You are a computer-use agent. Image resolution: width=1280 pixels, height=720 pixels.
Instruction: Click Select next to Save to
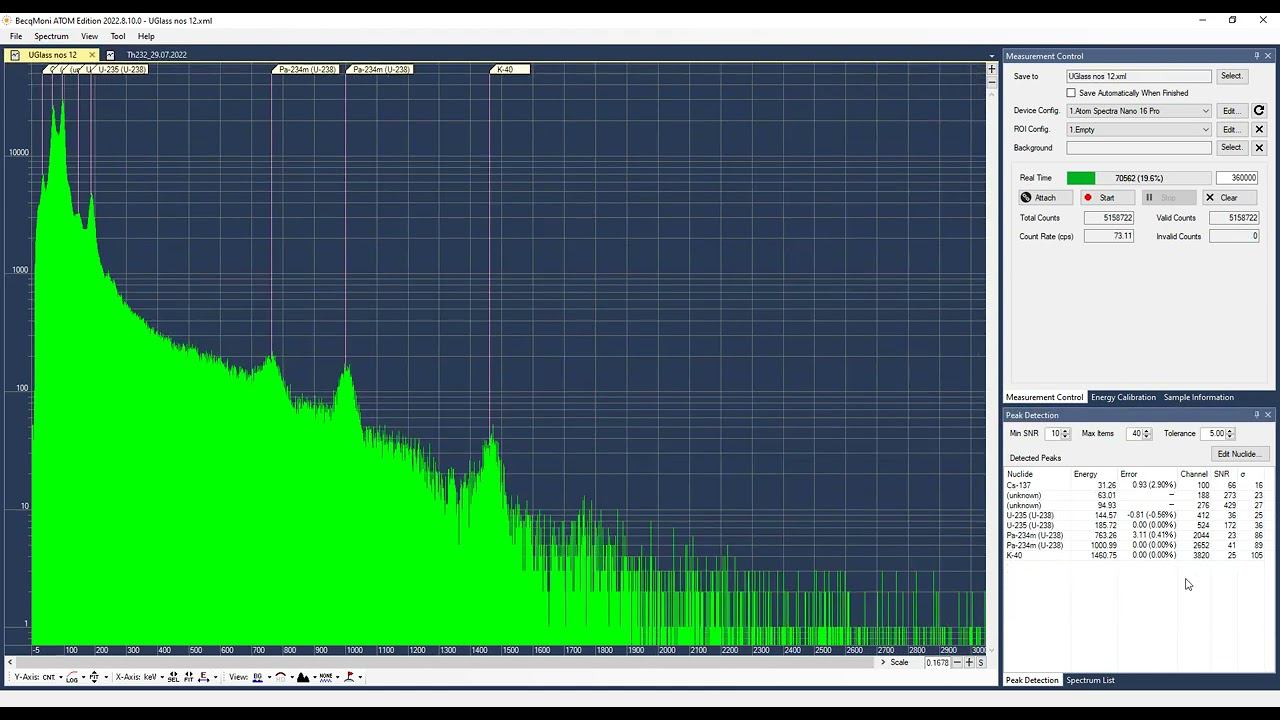point(1231,76)
